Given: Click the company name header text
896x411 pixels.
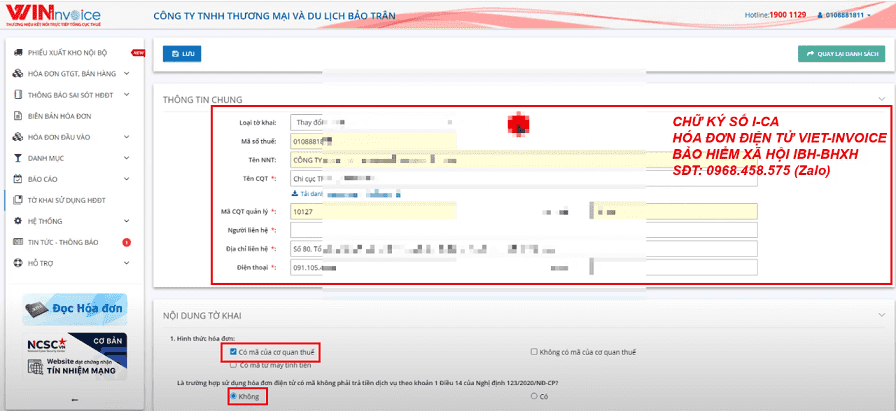Looking at the screenshot, I should [x=274, y=15].
